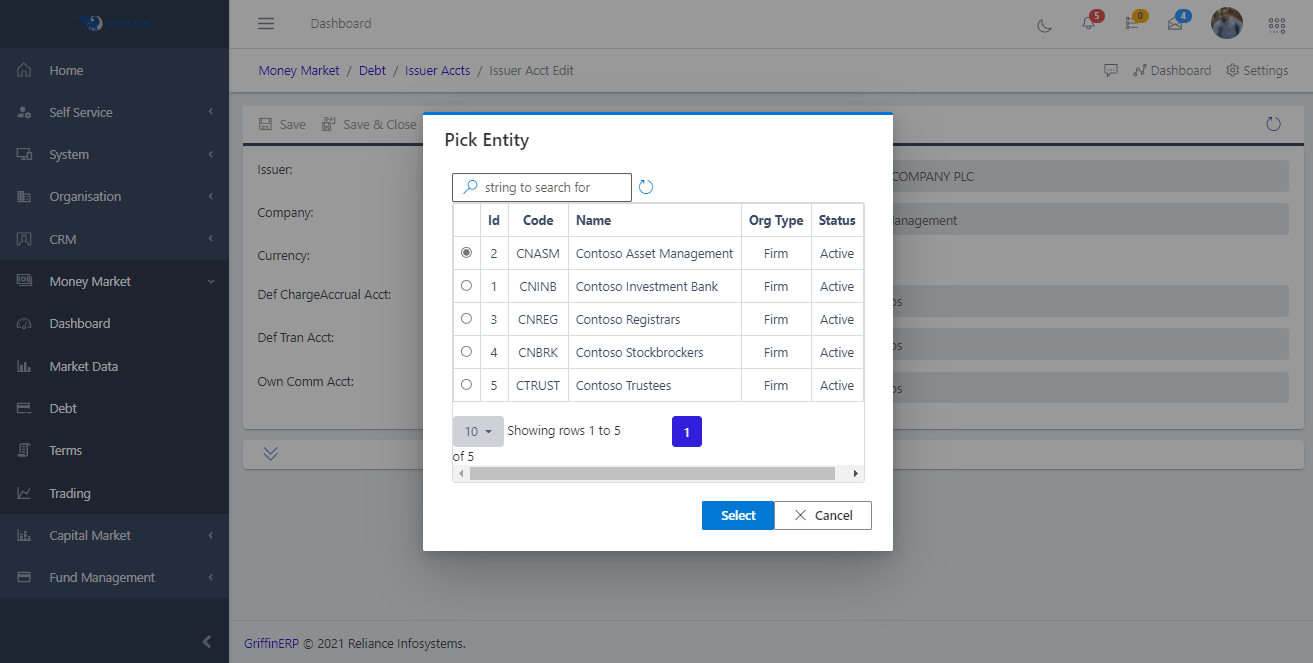
Task: Open the rows-per-page dropdown showing 10
Action: pos(478,431)
